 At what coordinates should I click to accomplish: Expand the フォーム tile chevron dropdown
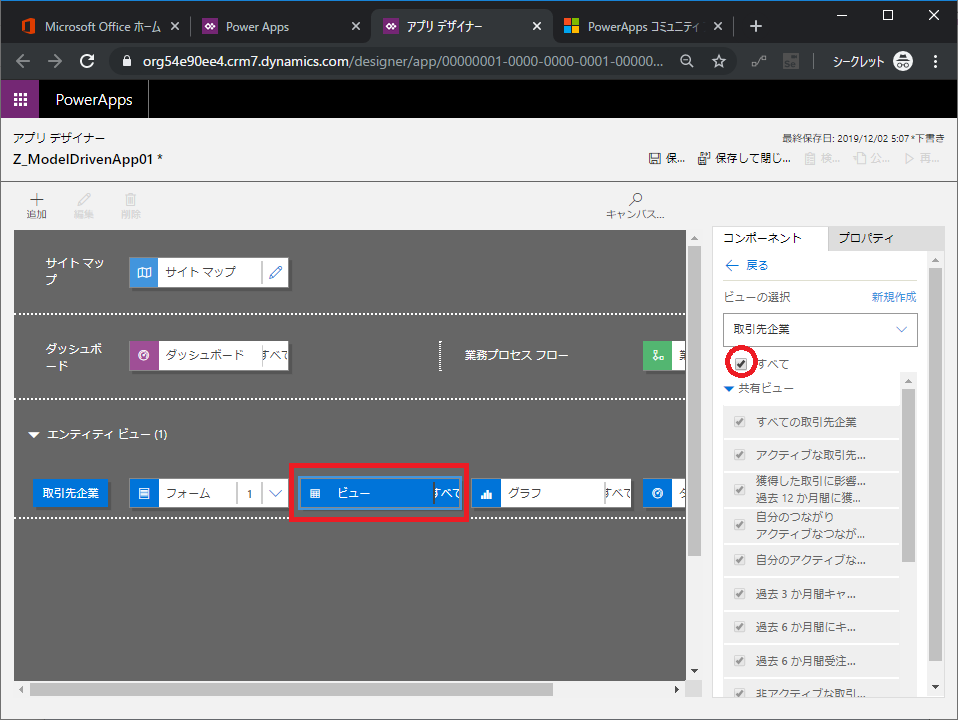point(276,493)
